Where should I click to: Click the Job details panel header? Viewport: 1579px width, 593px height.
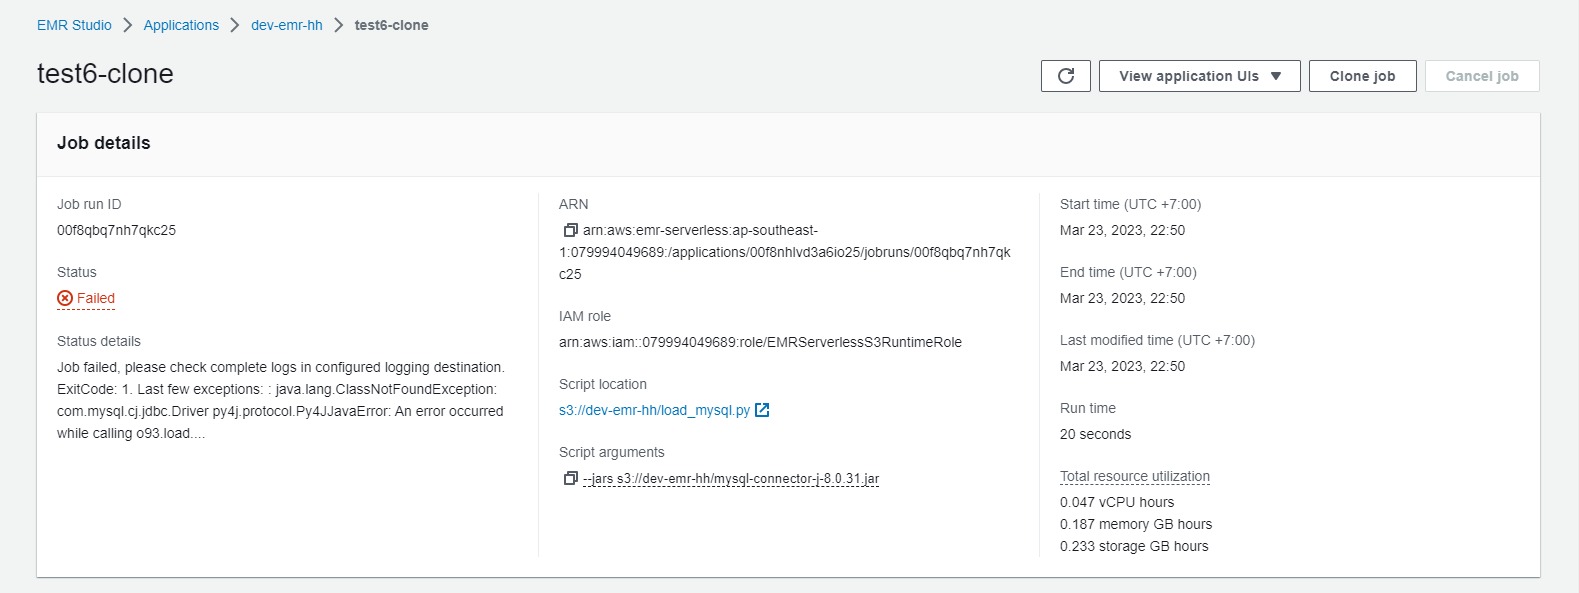point(104,143)
